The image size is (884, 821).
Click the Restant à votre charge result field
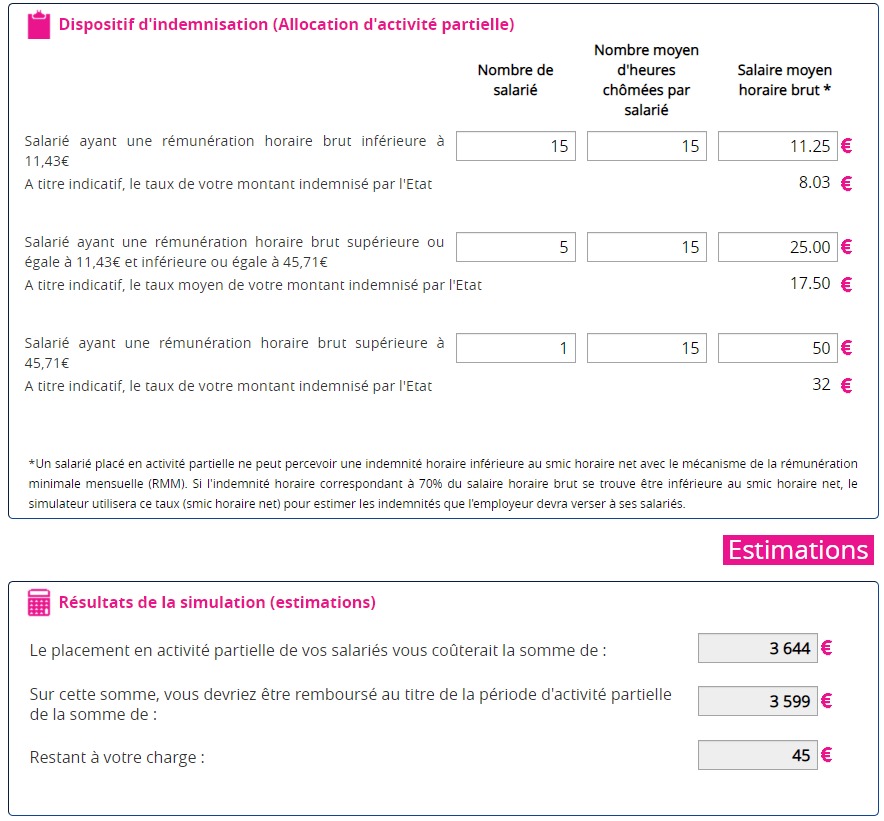tap(758, 755)
